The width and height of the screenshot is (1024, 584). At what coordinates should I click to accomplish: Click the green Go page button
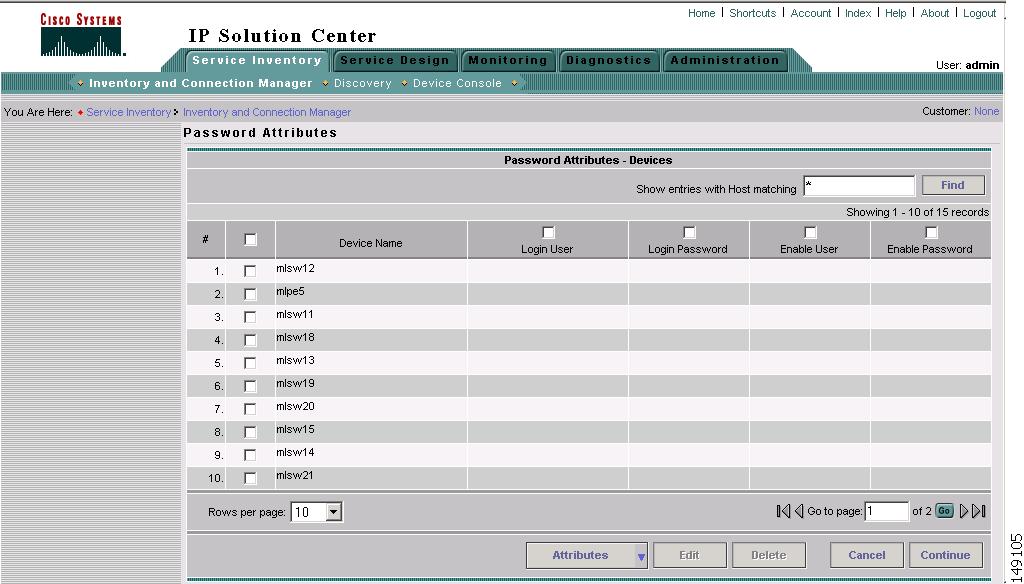(944, 511)
